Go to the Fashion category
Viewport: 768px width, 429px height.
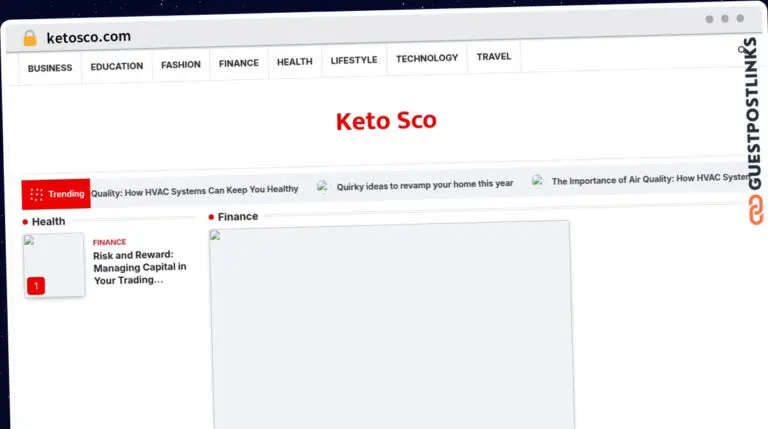pyautogui.click(x=181, y=65)
